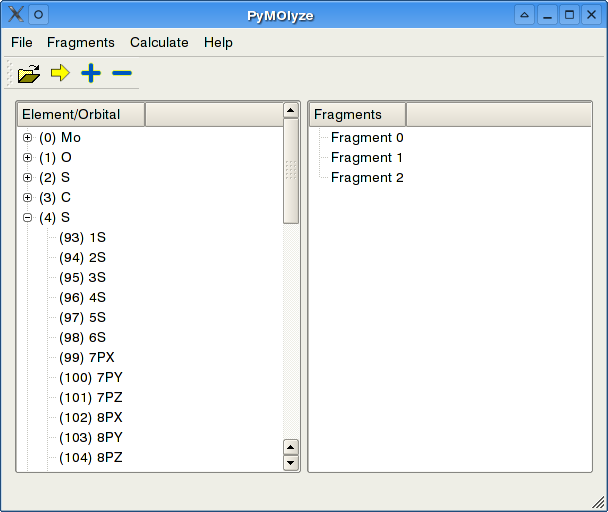Open the File menu
Image resolution: width=608 pixels, height=512 pixels.
(22, 42)
